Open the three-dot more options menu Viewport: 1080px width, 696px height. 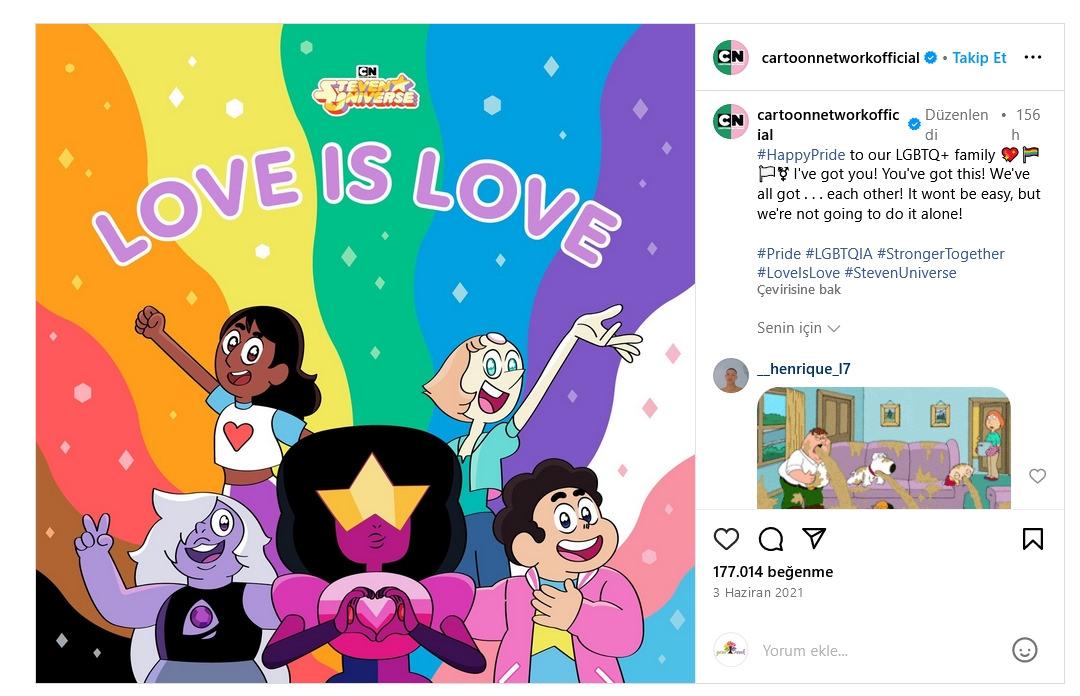point(1032,57)
